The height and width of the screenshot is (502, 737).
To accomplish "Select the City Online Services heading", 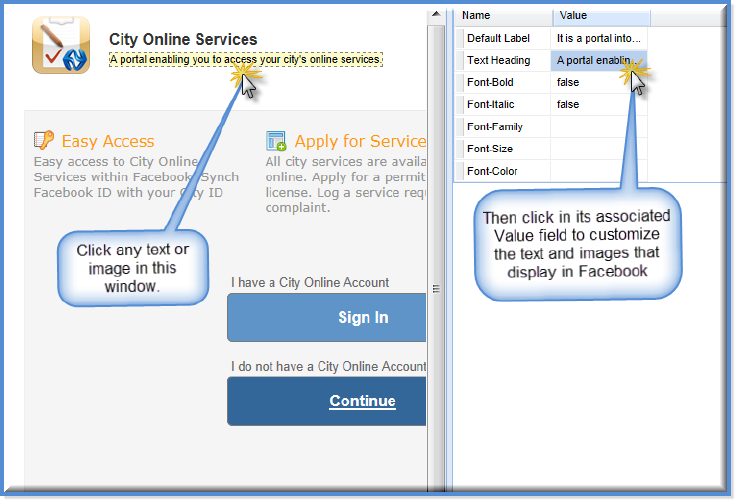I will click(183, 39).
